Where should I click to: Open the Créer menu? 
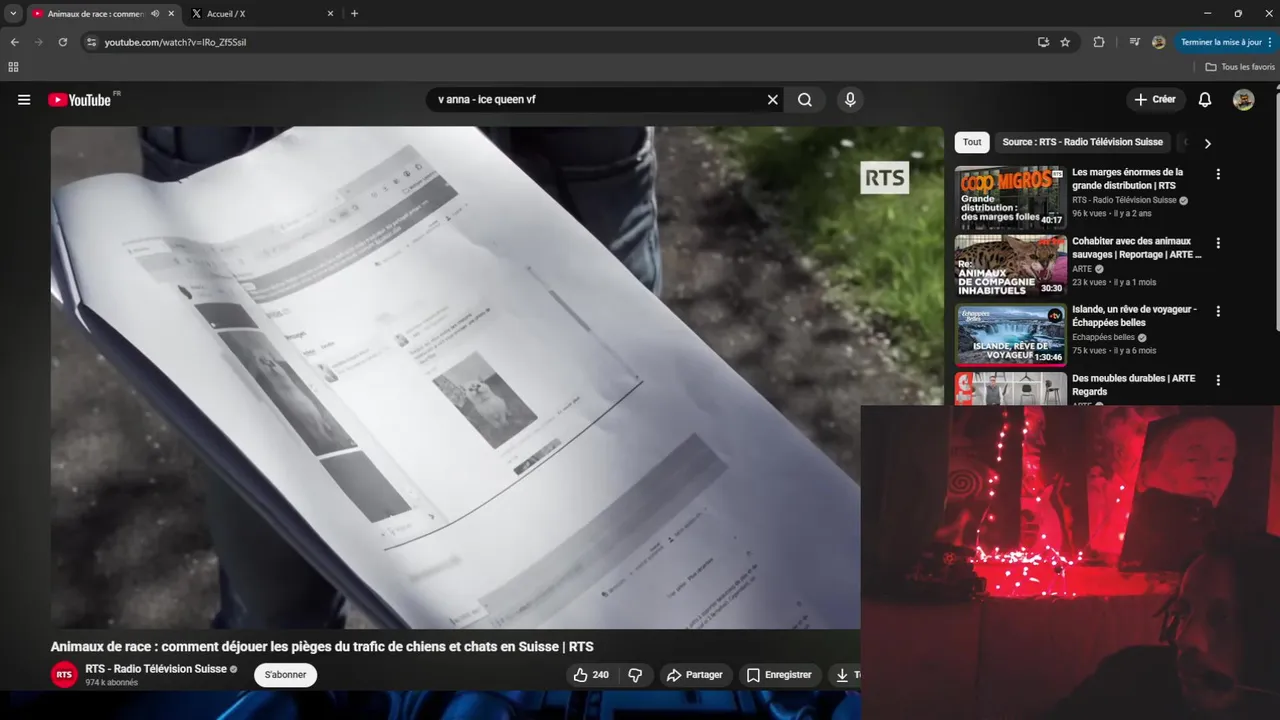(1155, 100)
